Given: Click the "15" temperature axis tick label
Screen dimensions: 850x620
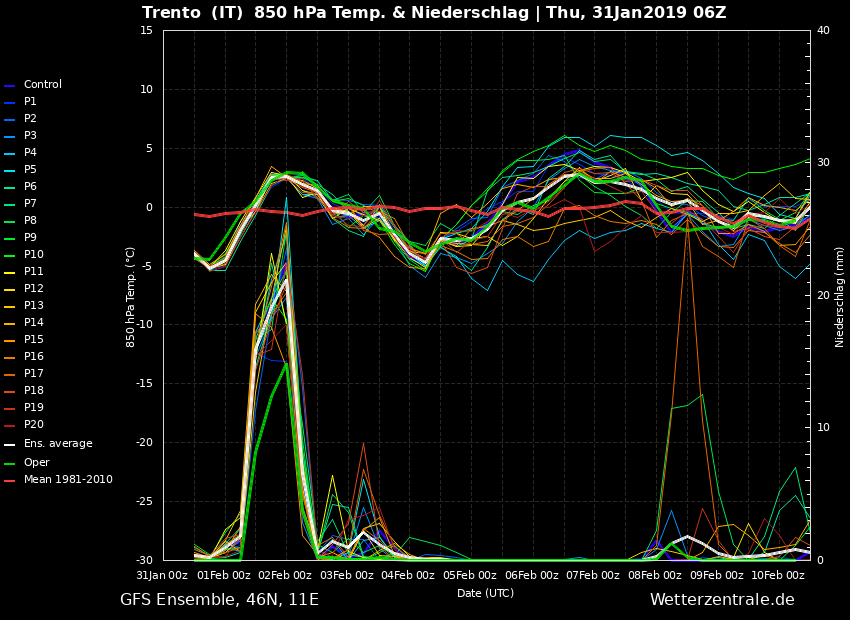Looking at the screenshot, I should 146,30.
